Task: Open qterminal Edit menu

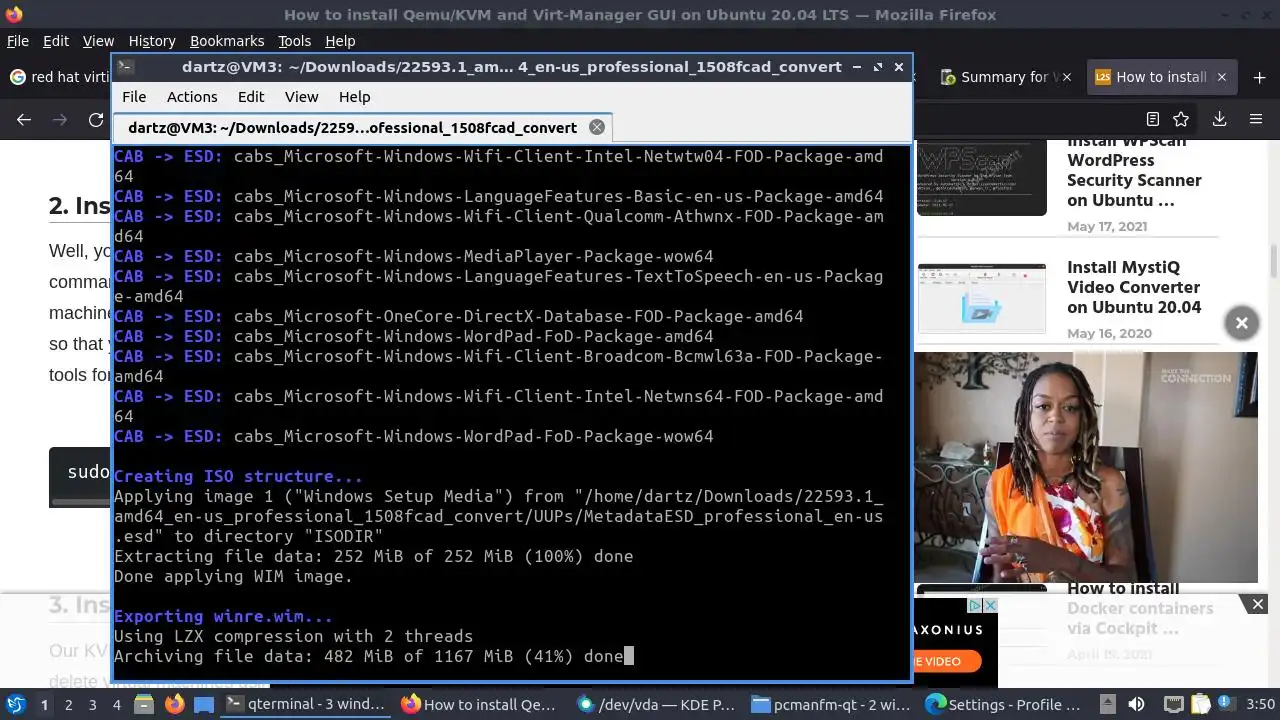Action: tap(251, 97)
